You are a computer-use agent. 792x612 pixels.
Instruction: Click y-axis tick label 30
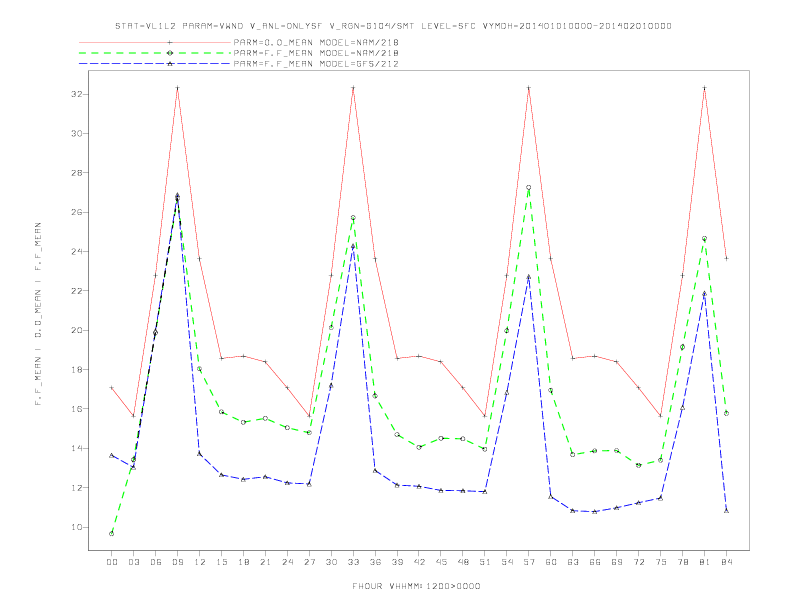tap(77, 133)
